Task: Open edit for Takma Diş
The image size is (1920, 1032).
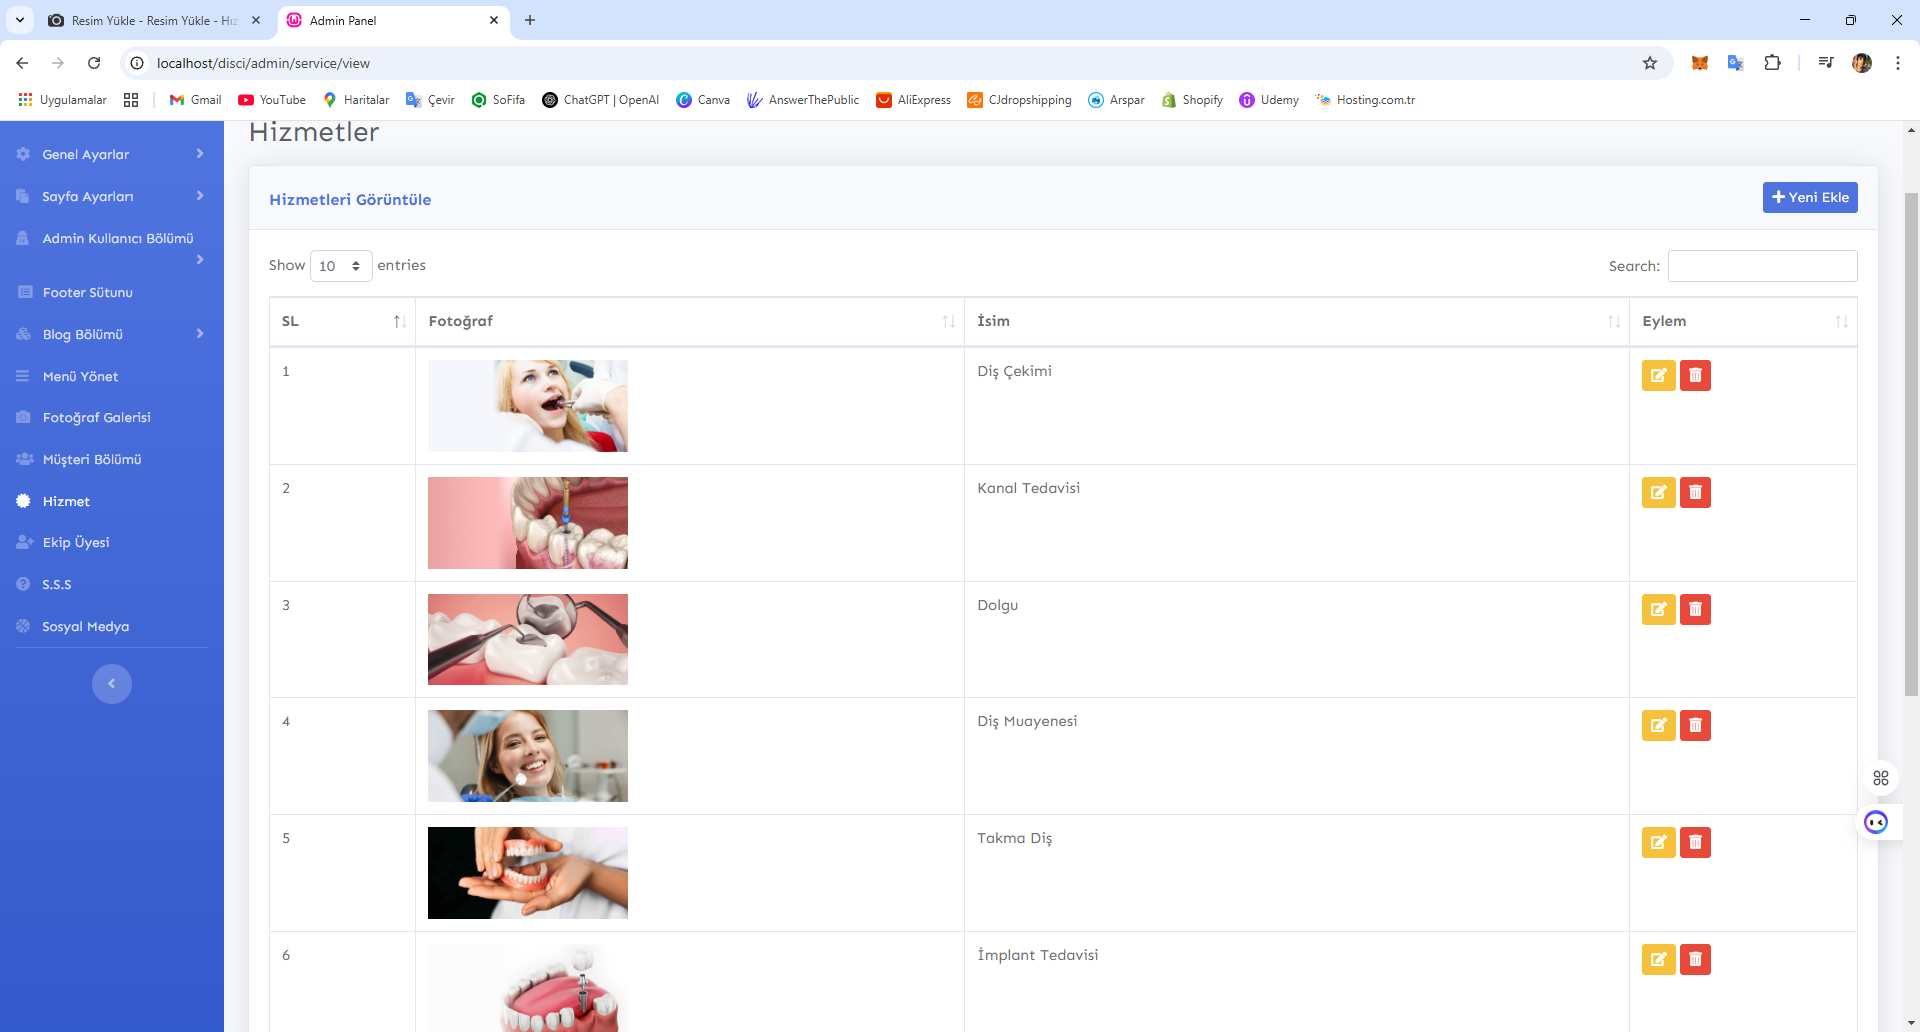Action: click(1658, 843)
